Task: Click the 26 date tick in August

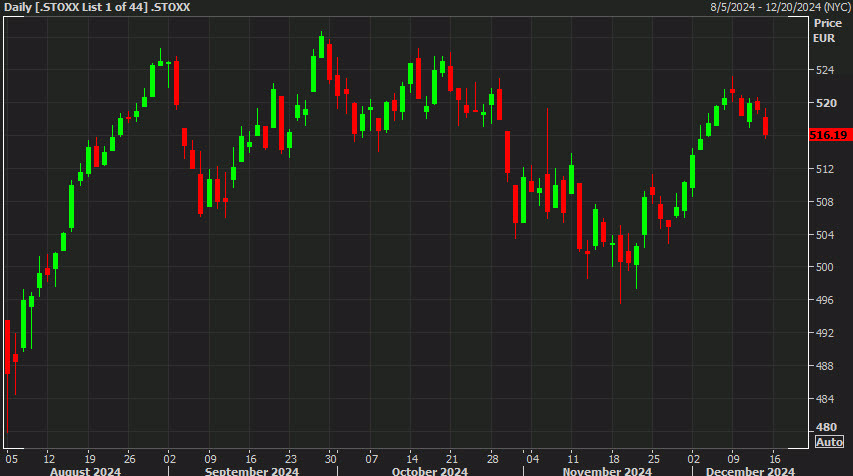Action: coord(129,459)
